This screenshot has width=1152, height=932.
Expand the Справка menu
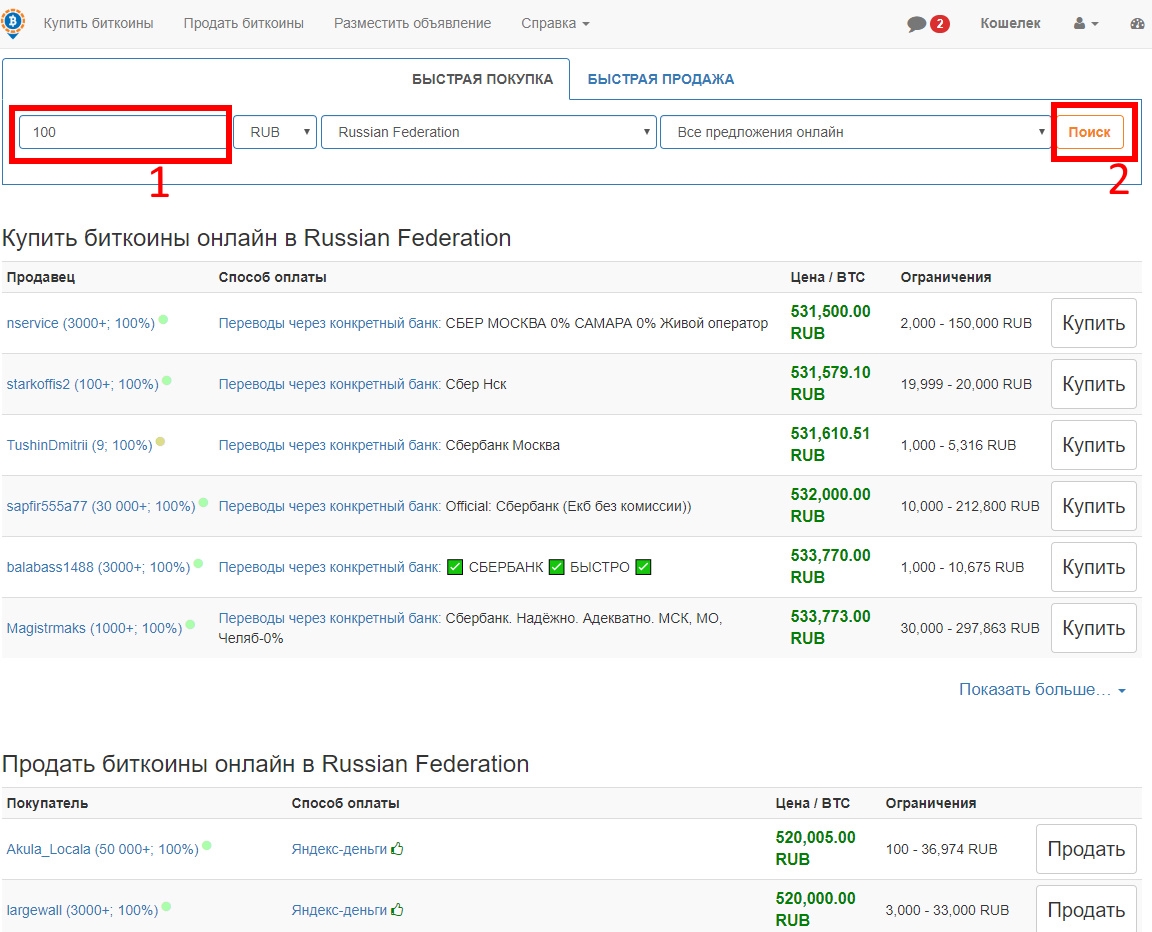(555, 23)
